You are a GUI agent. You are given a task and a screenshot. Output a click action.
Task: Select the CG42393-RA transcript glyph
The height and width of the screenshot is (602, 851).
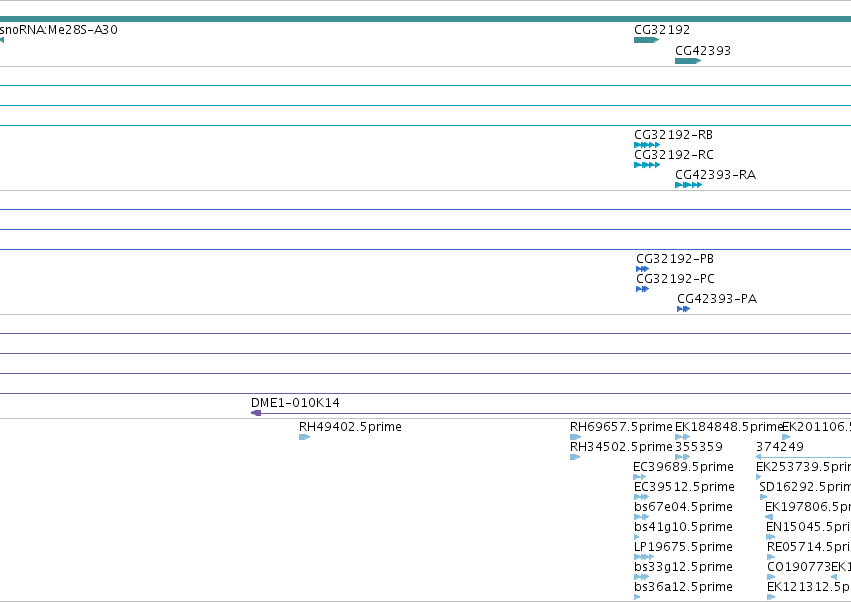pyautogui.click(x=688, y=185)
